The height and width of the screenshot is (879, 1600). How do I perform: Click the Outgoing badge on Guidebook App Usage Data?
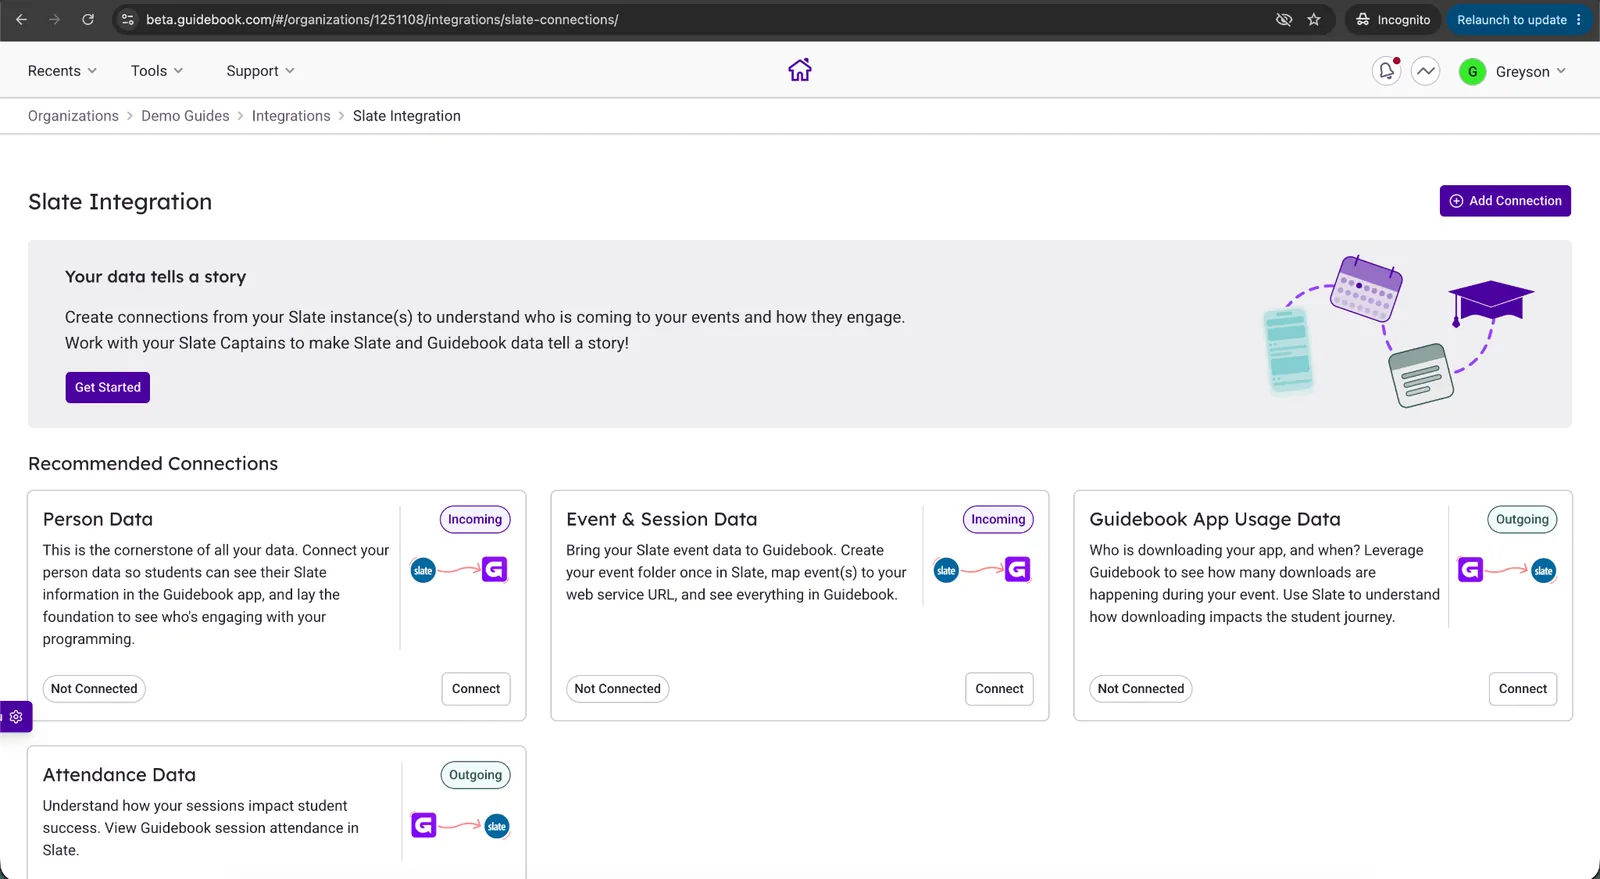pyautogui.click(x=1522, y=520)
